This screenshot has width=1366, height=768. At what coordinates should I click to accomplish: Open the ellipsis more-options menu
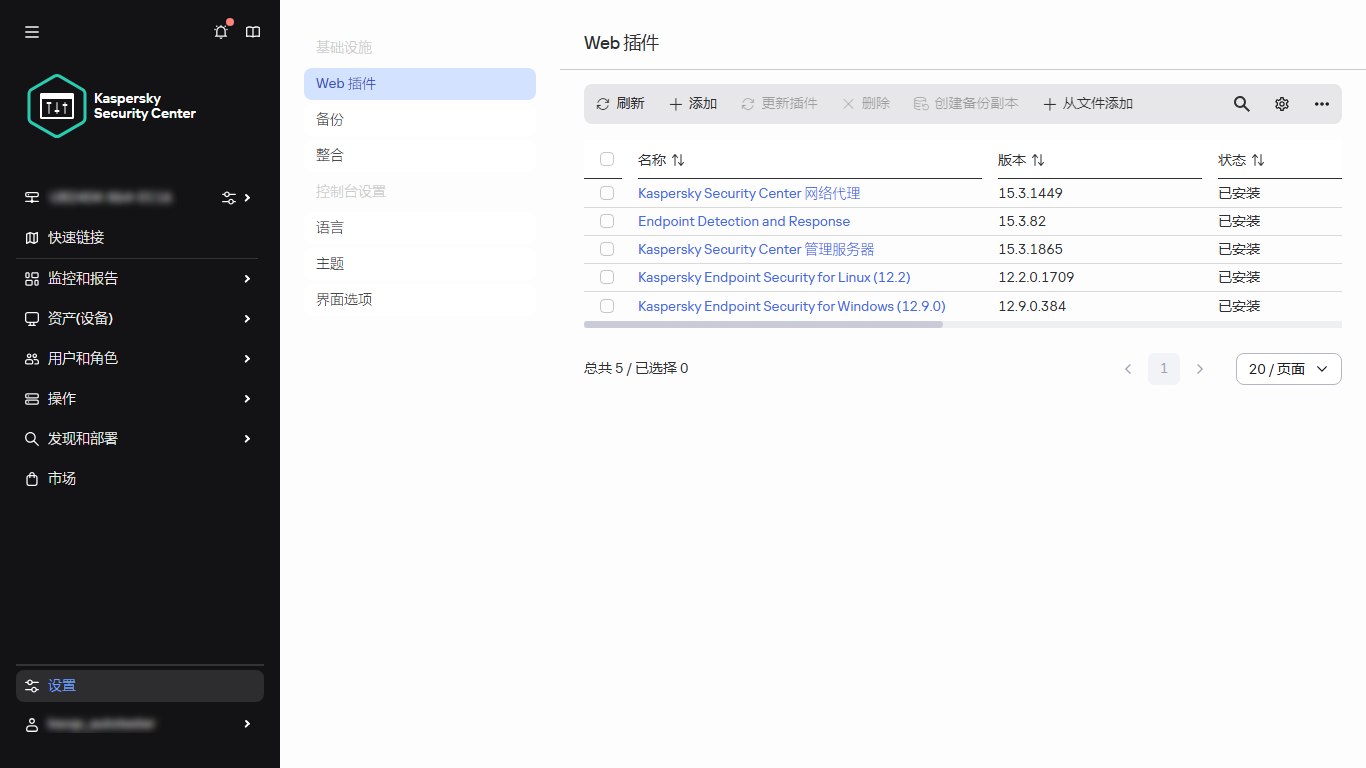(1321, 103)
